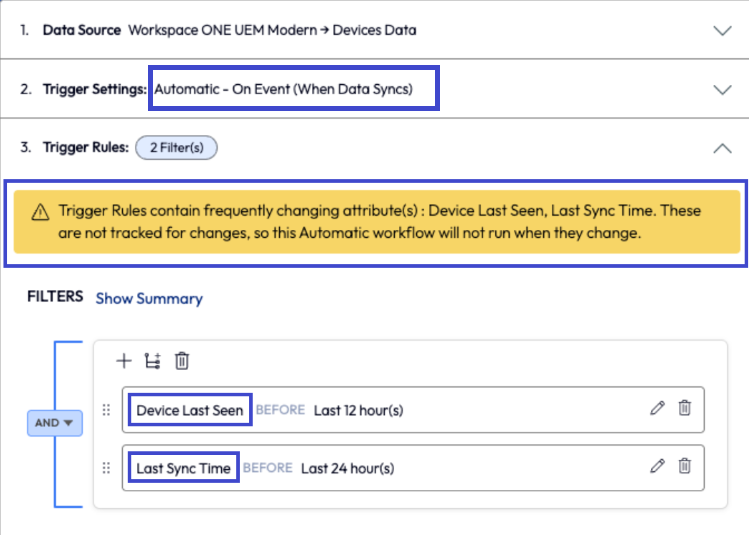Edit the Device Last Seen filter
Image resolution: width=749 pixels, height=535 pixels.
tap(657, 408)
